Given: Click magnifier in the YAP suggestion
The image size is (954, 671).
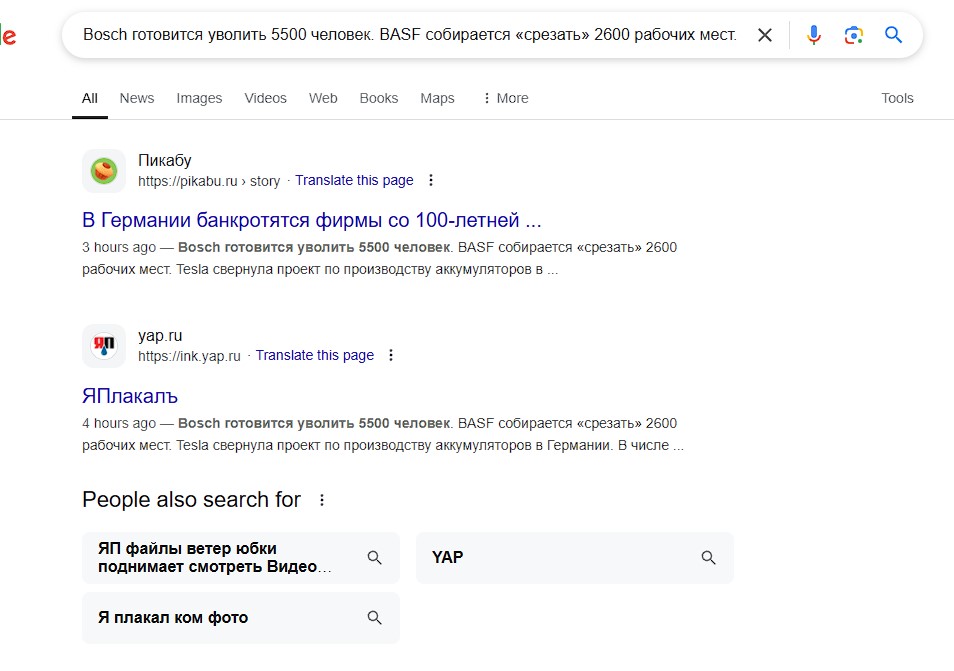Looking at the screenshot, I should (x=708, y=558).
